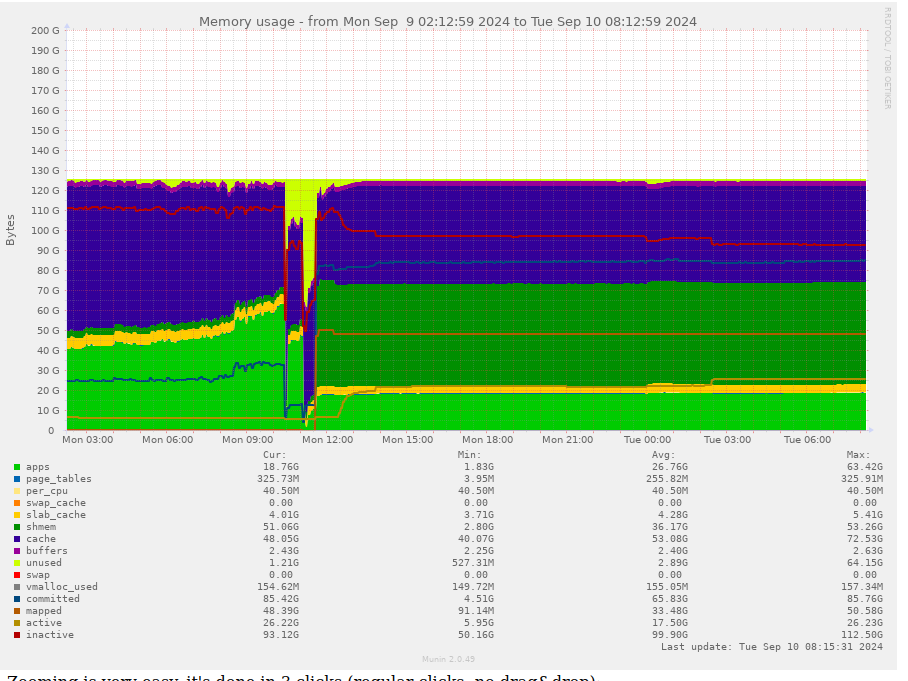Click the unused legend color swatch

[x=17, y=563]
